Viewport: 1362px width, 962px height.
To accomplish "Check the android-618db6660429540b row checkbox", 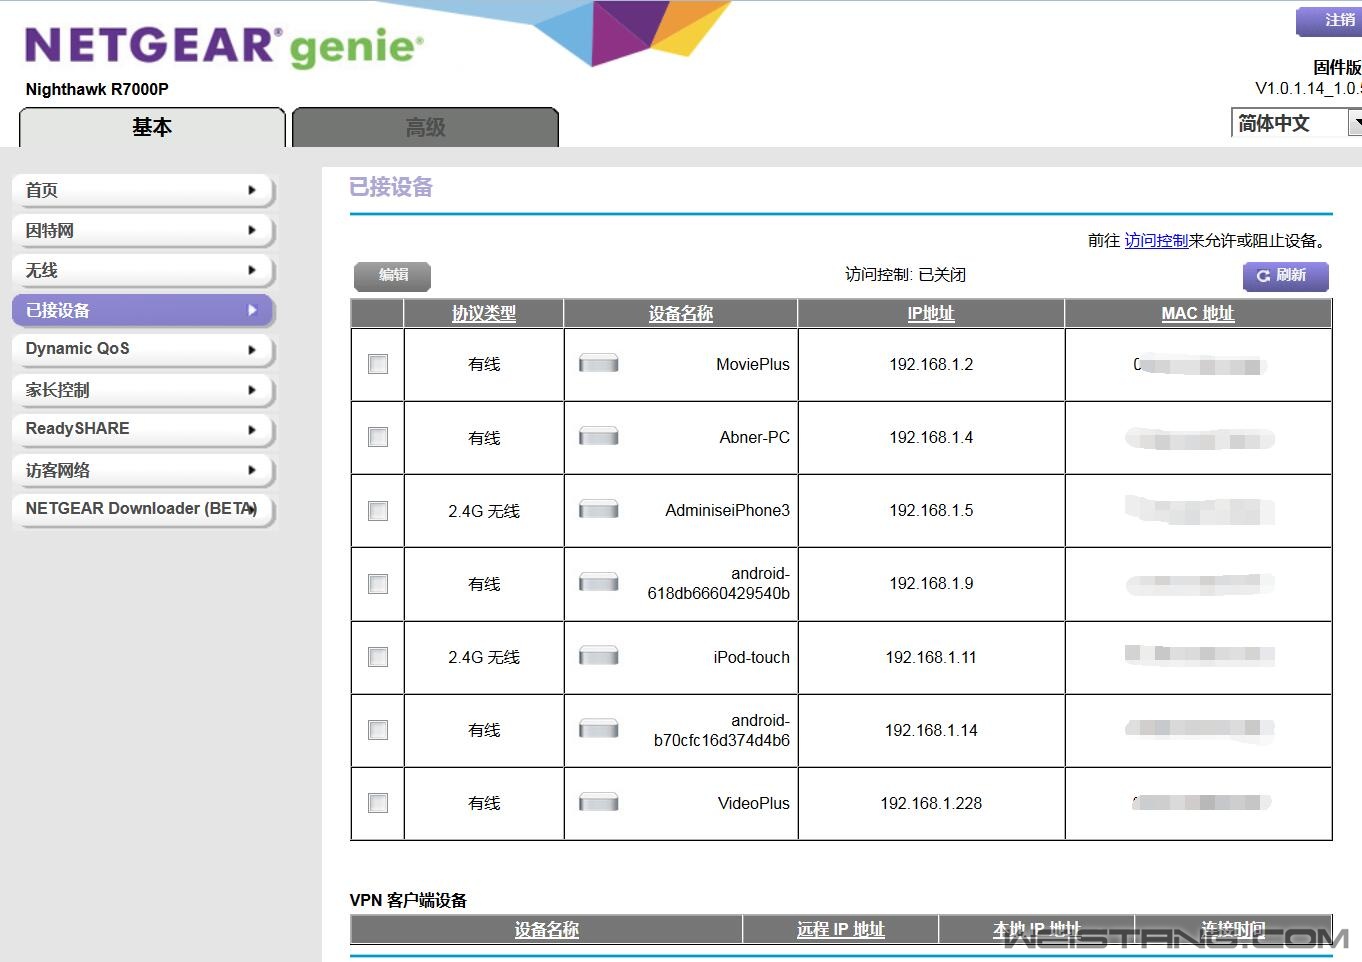I will tap(378, 584).
